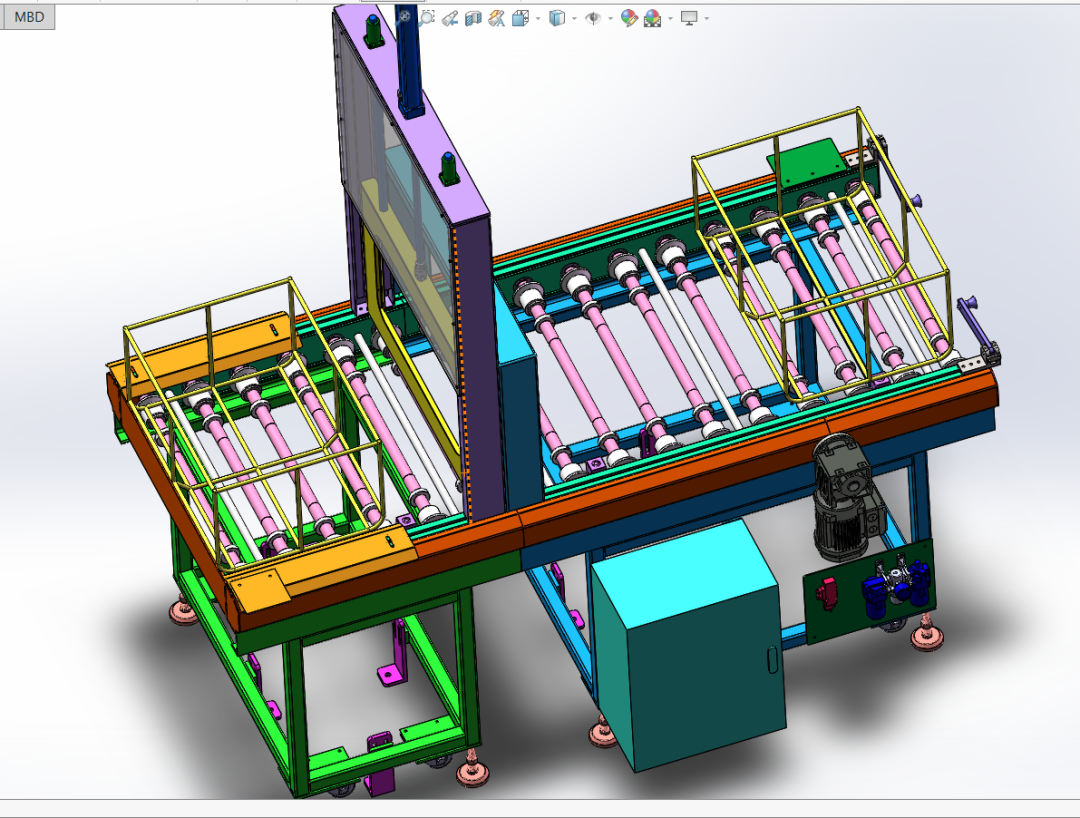Activate the Zoom to Area magnifier tool
The image size is (1080, 818).
pyautogui.click(x=427, y=17)
